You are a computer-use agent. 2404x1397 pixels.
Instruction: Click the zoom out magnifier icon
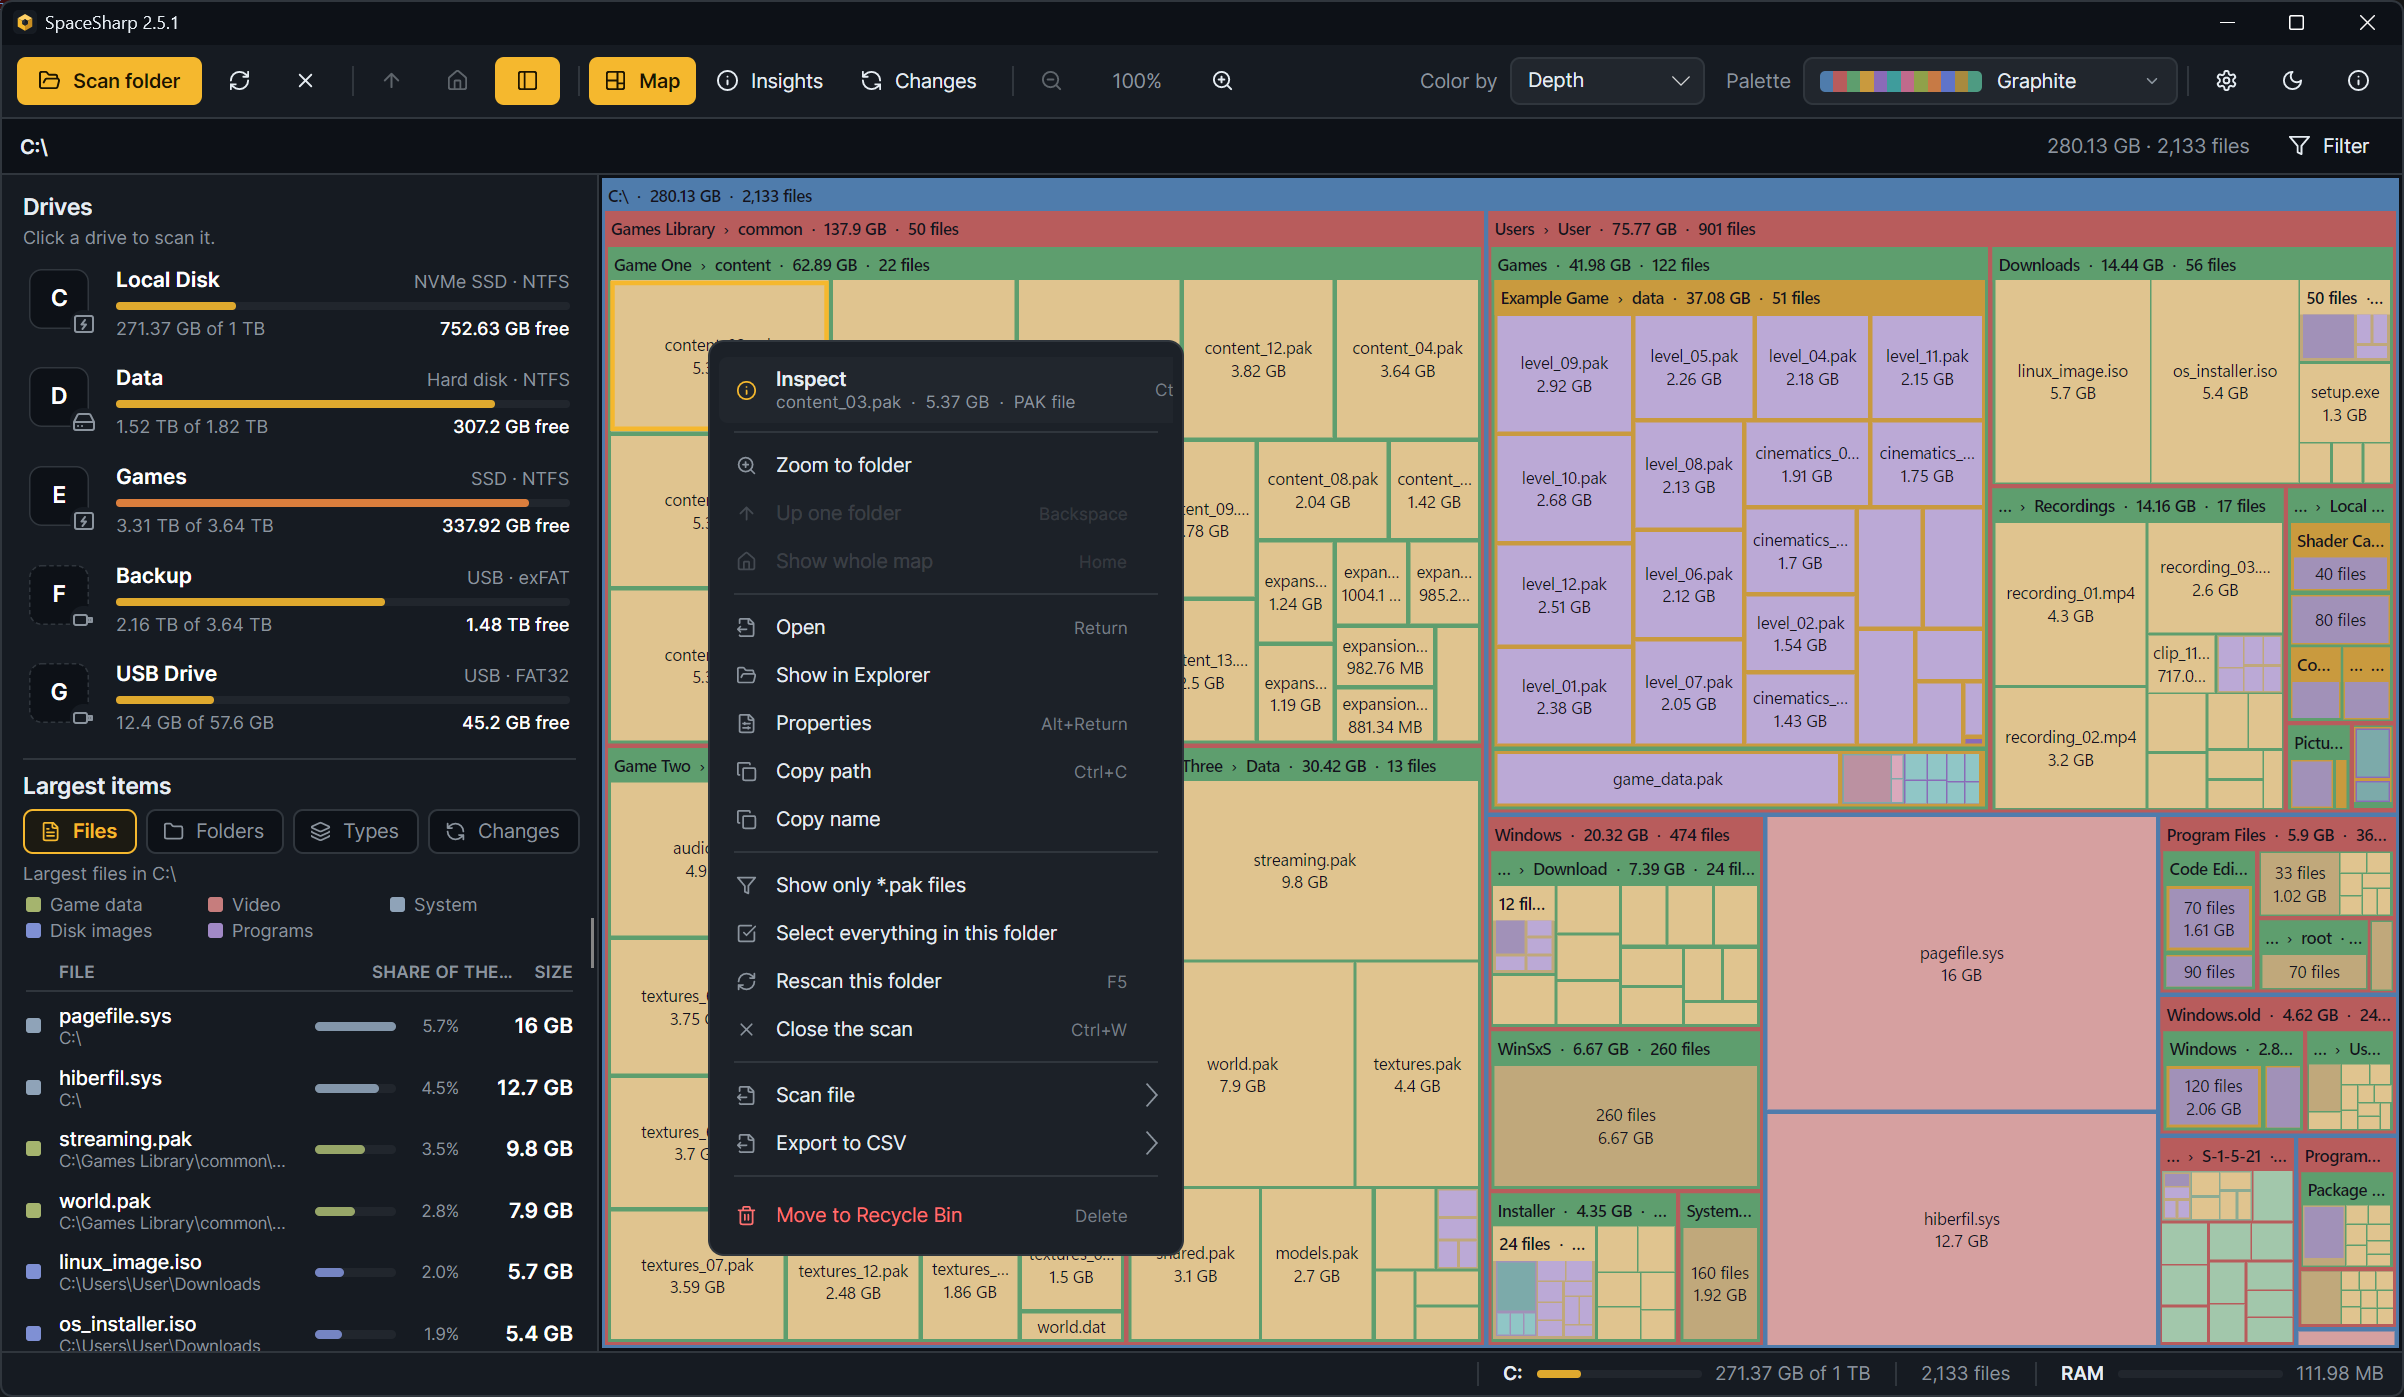(1051, 81)
